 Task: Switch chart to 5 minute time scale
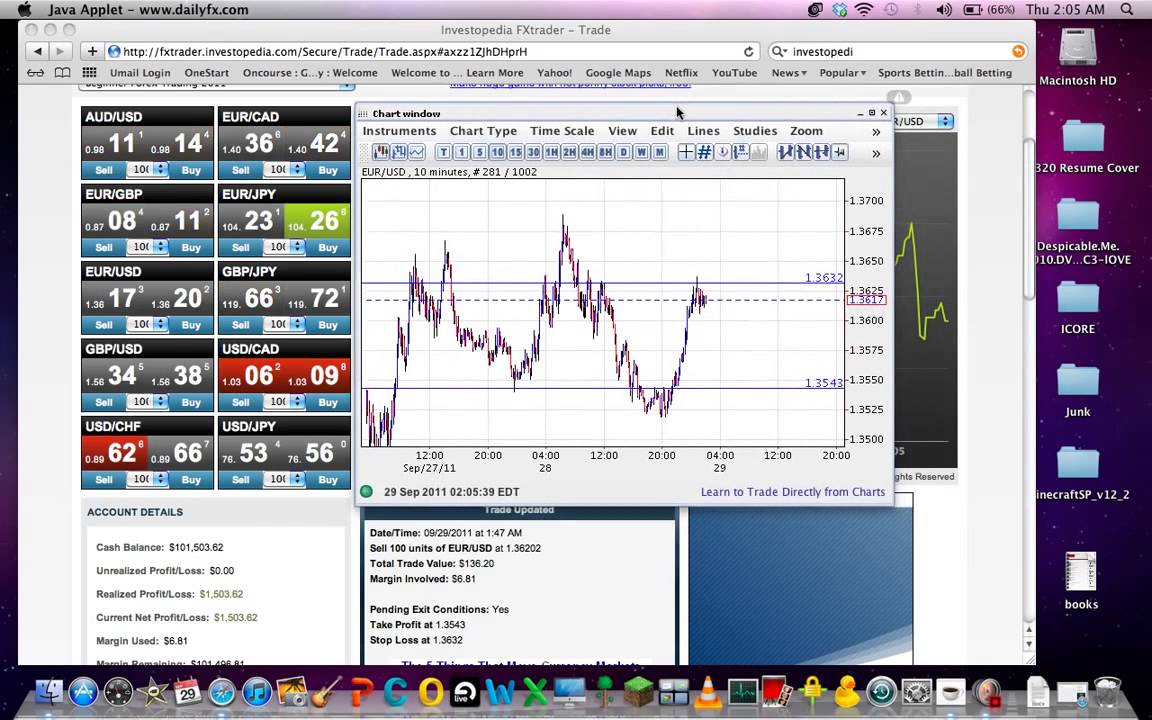click(x=479, y=152)
